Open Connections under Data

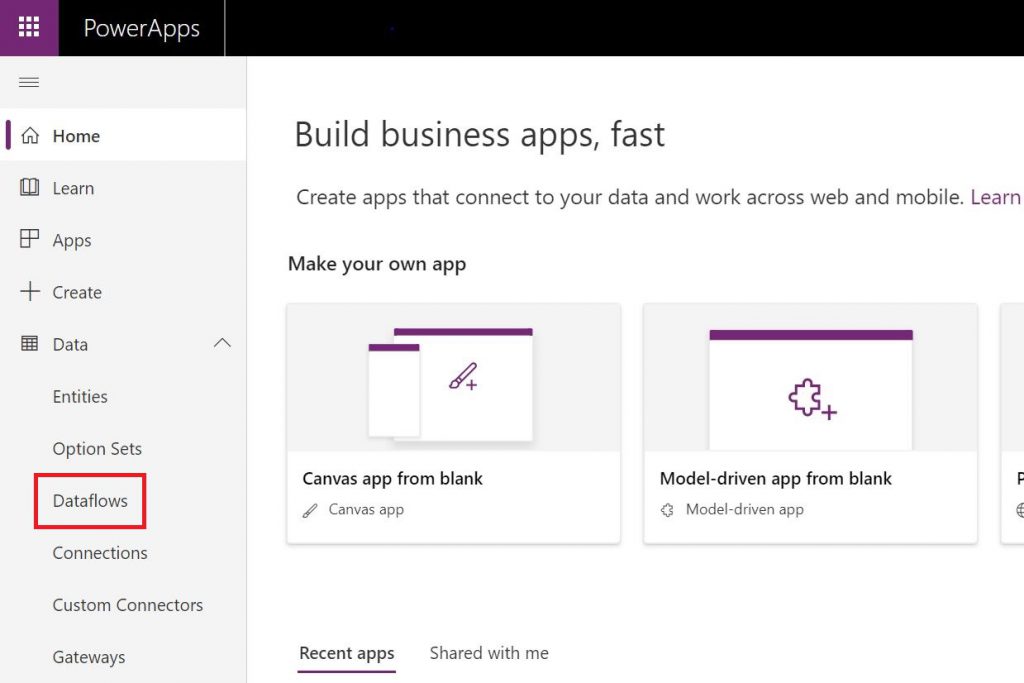tap(100, 553)
